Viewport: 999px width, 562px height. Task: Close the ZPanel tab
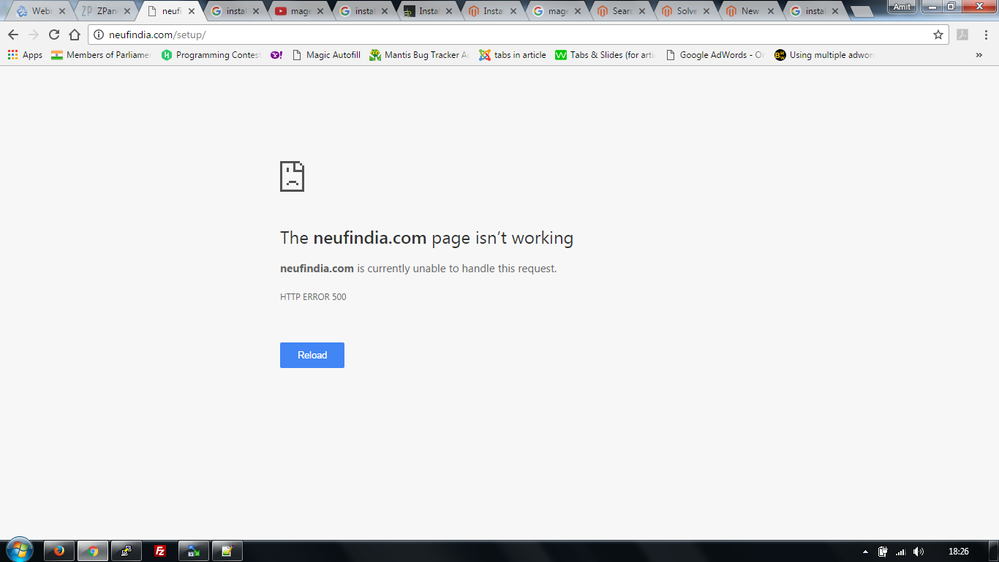(127, 11)
